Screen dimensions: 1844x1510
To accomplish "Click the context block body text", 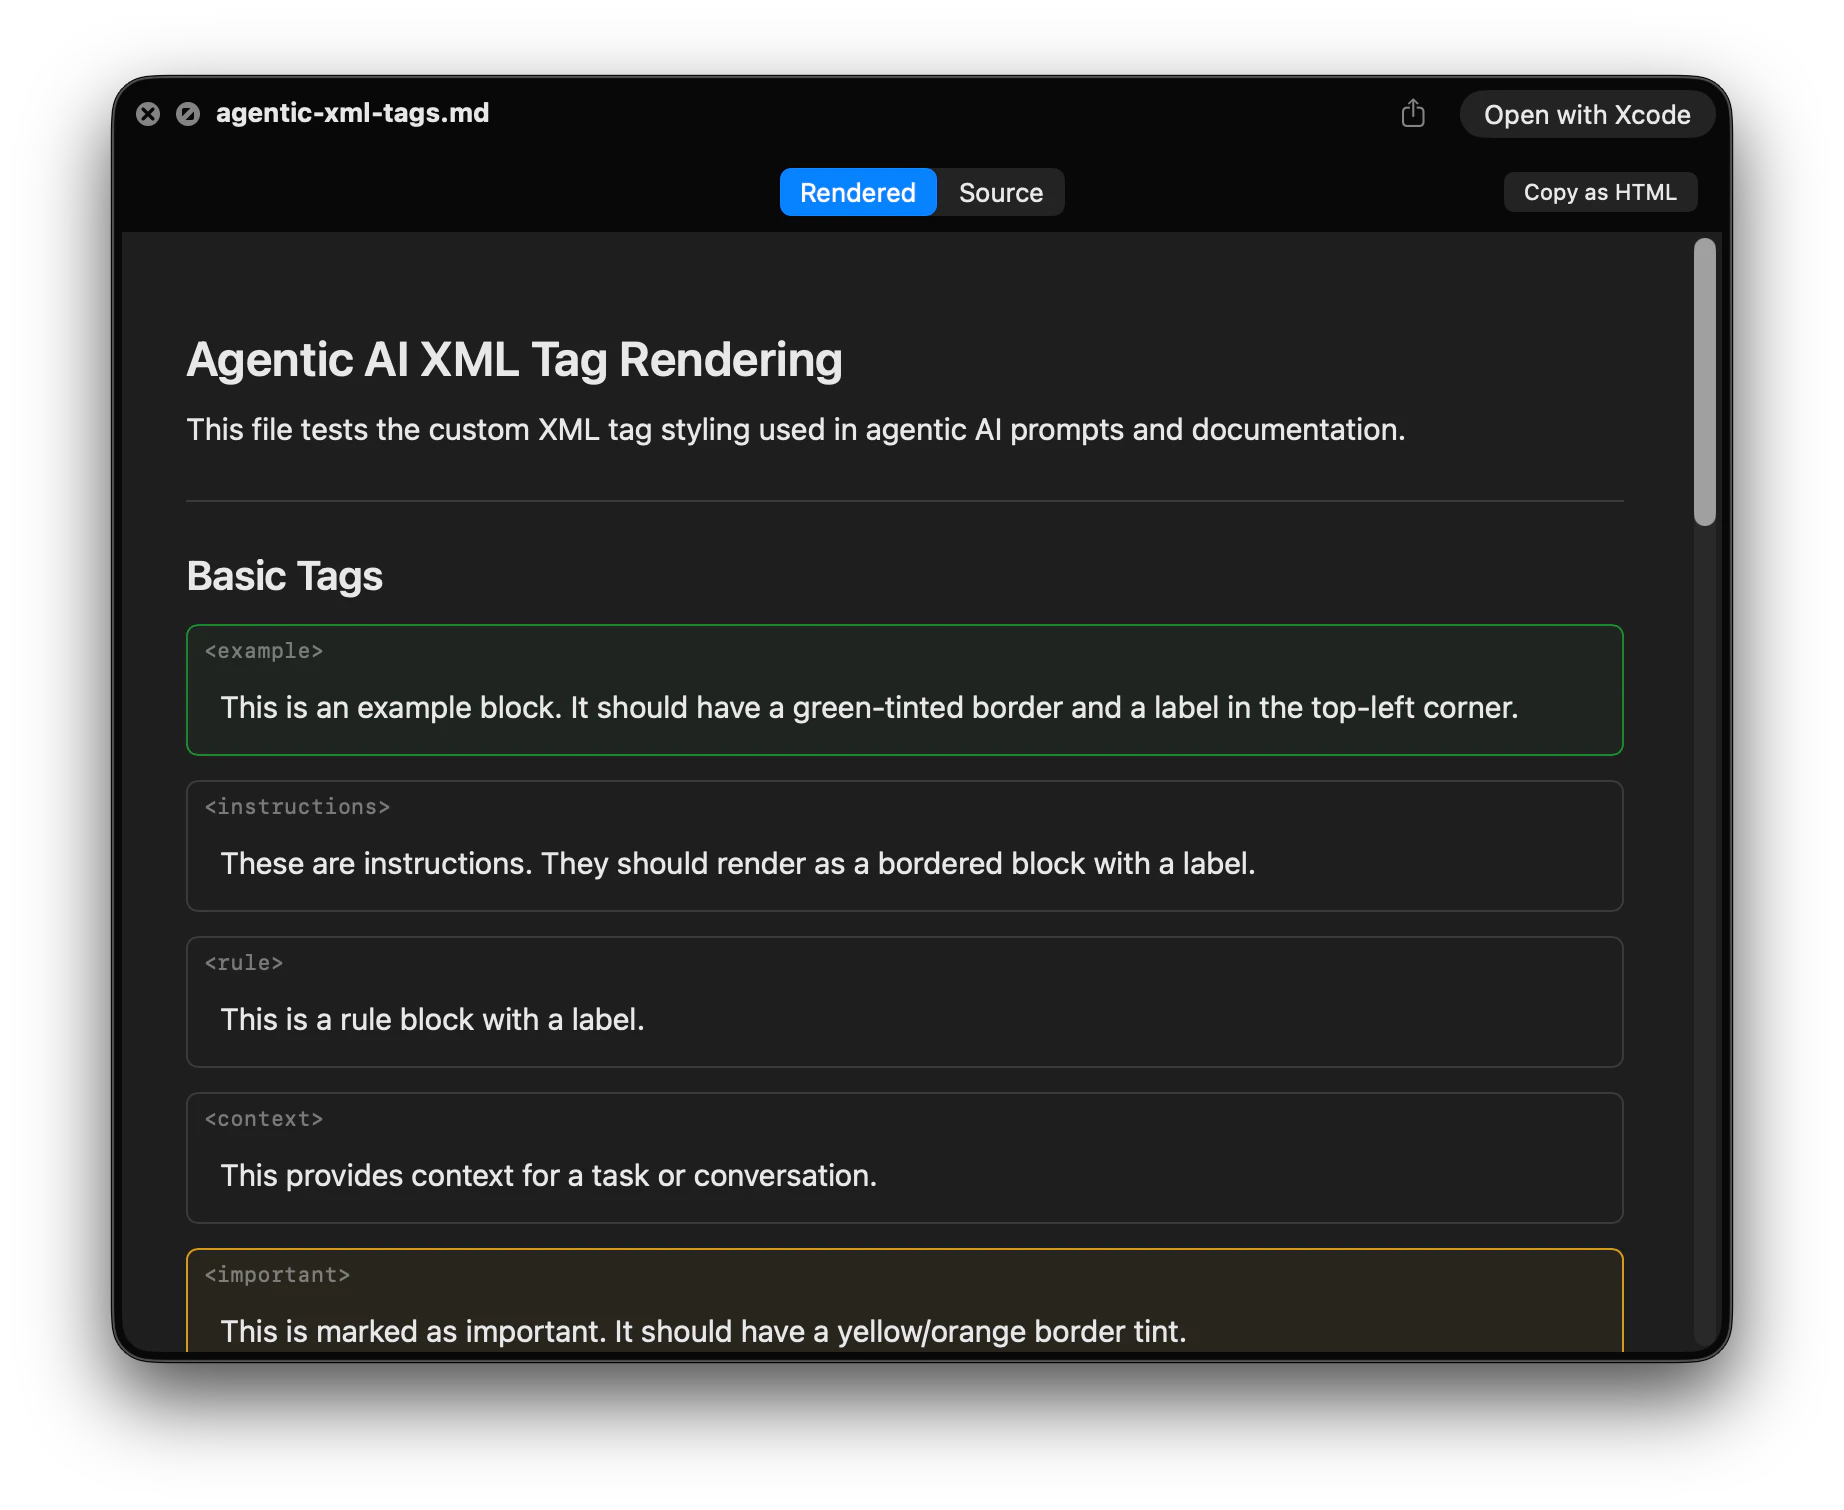I will click(x=548, y=1175).
